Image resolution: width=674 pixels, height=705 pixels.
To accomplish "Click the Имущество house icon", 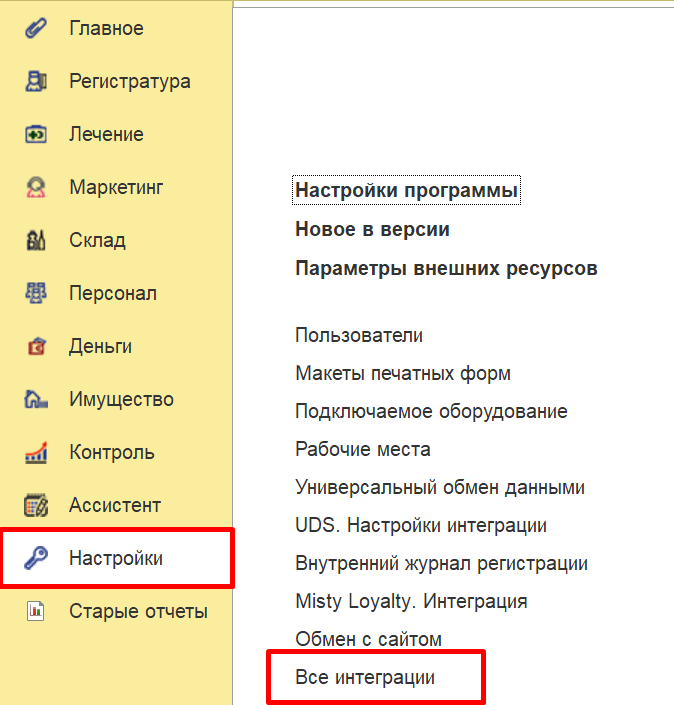I will (36, 399).
